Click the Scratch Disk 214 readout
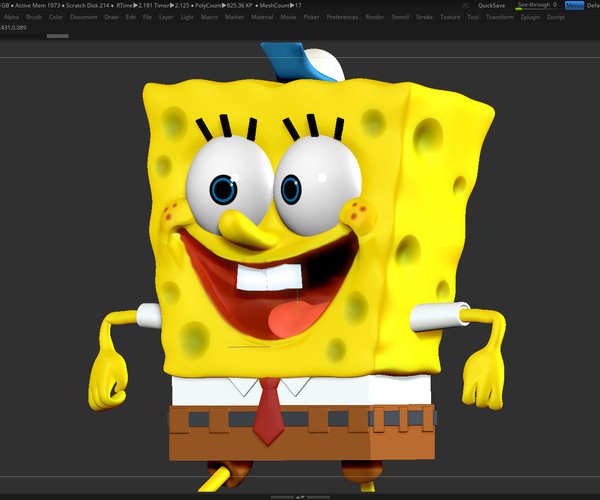The image size is (600, 500). pyautogui.click(x=88, y=5)
